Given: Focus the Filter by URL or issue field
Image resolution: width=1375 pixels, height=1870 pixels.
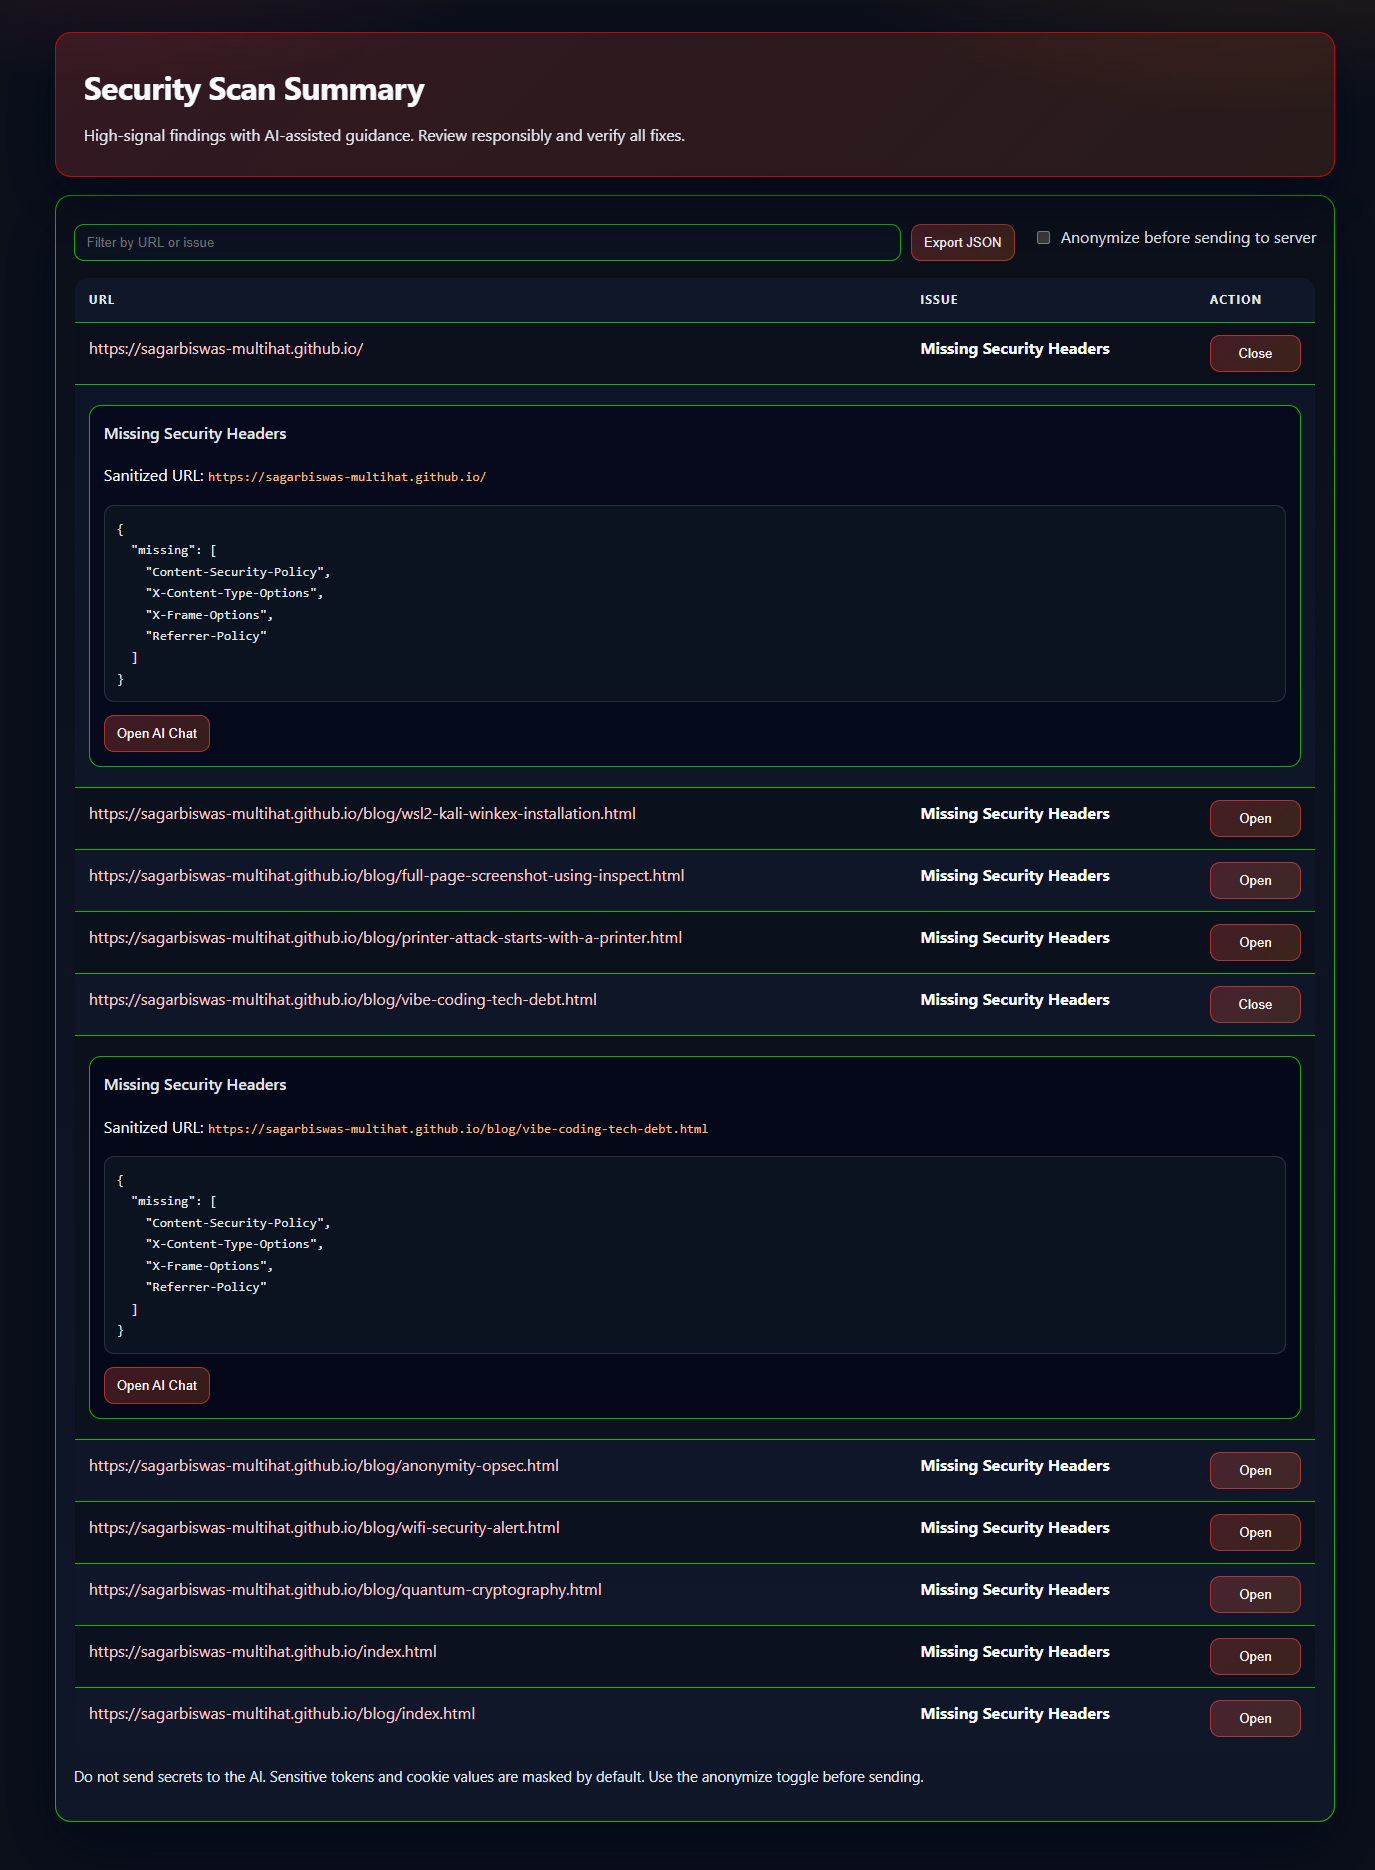Looking at the screenshot, I should click(487, 242).
